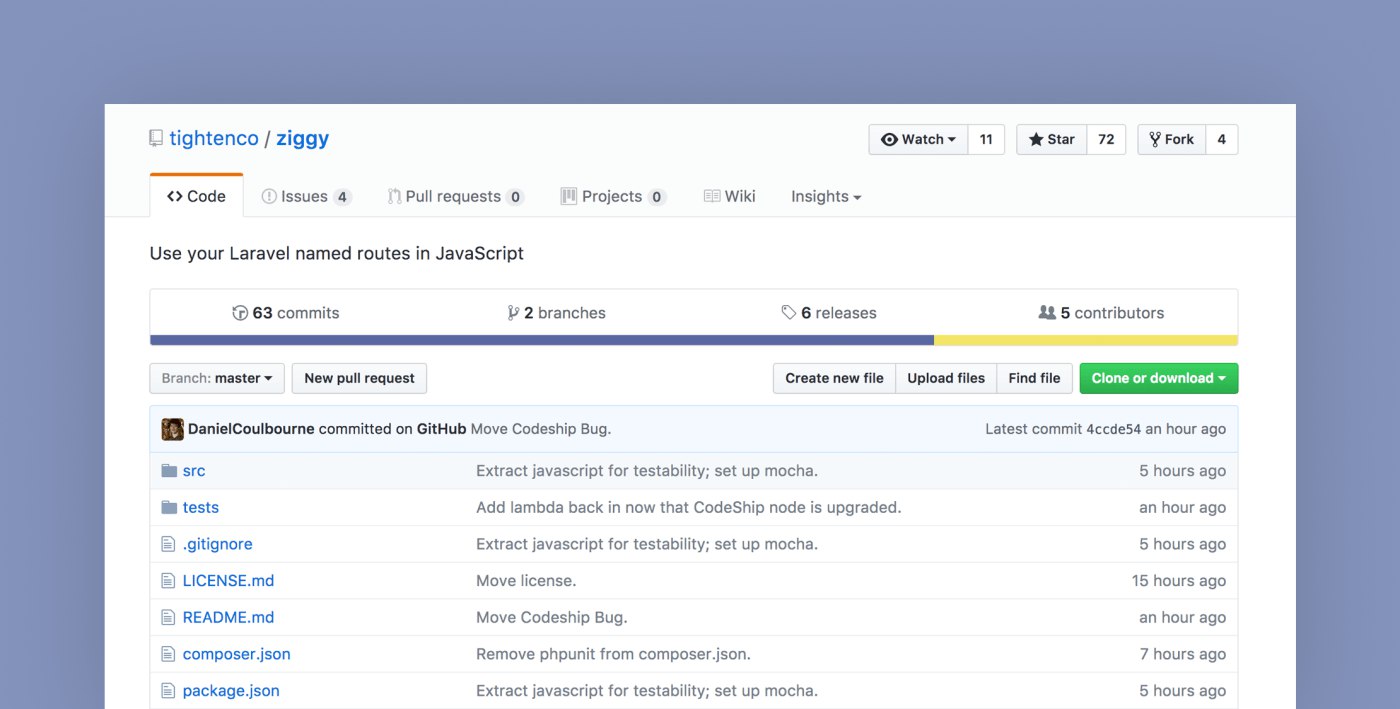1400x709 pixels.
Task: Click the forks count 4
Action: click(1221, 140)
